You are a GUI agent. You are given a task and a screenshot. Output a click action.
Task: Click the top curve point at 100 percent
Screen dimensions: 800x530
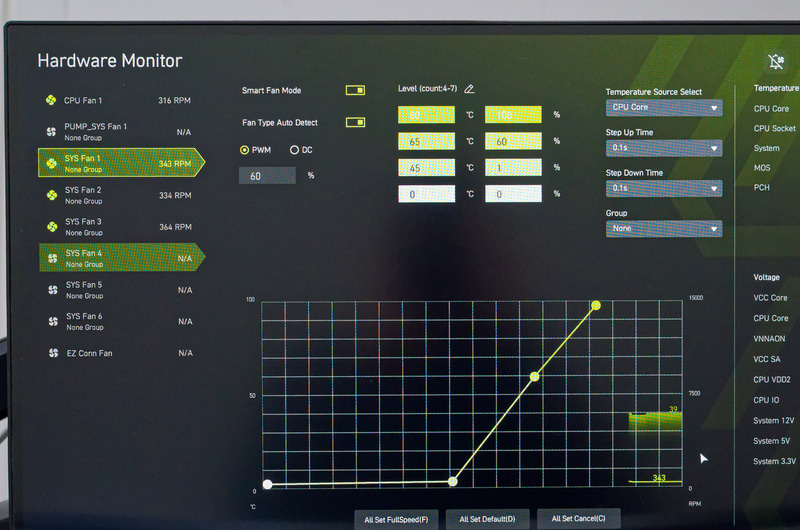tap(596, 305)
